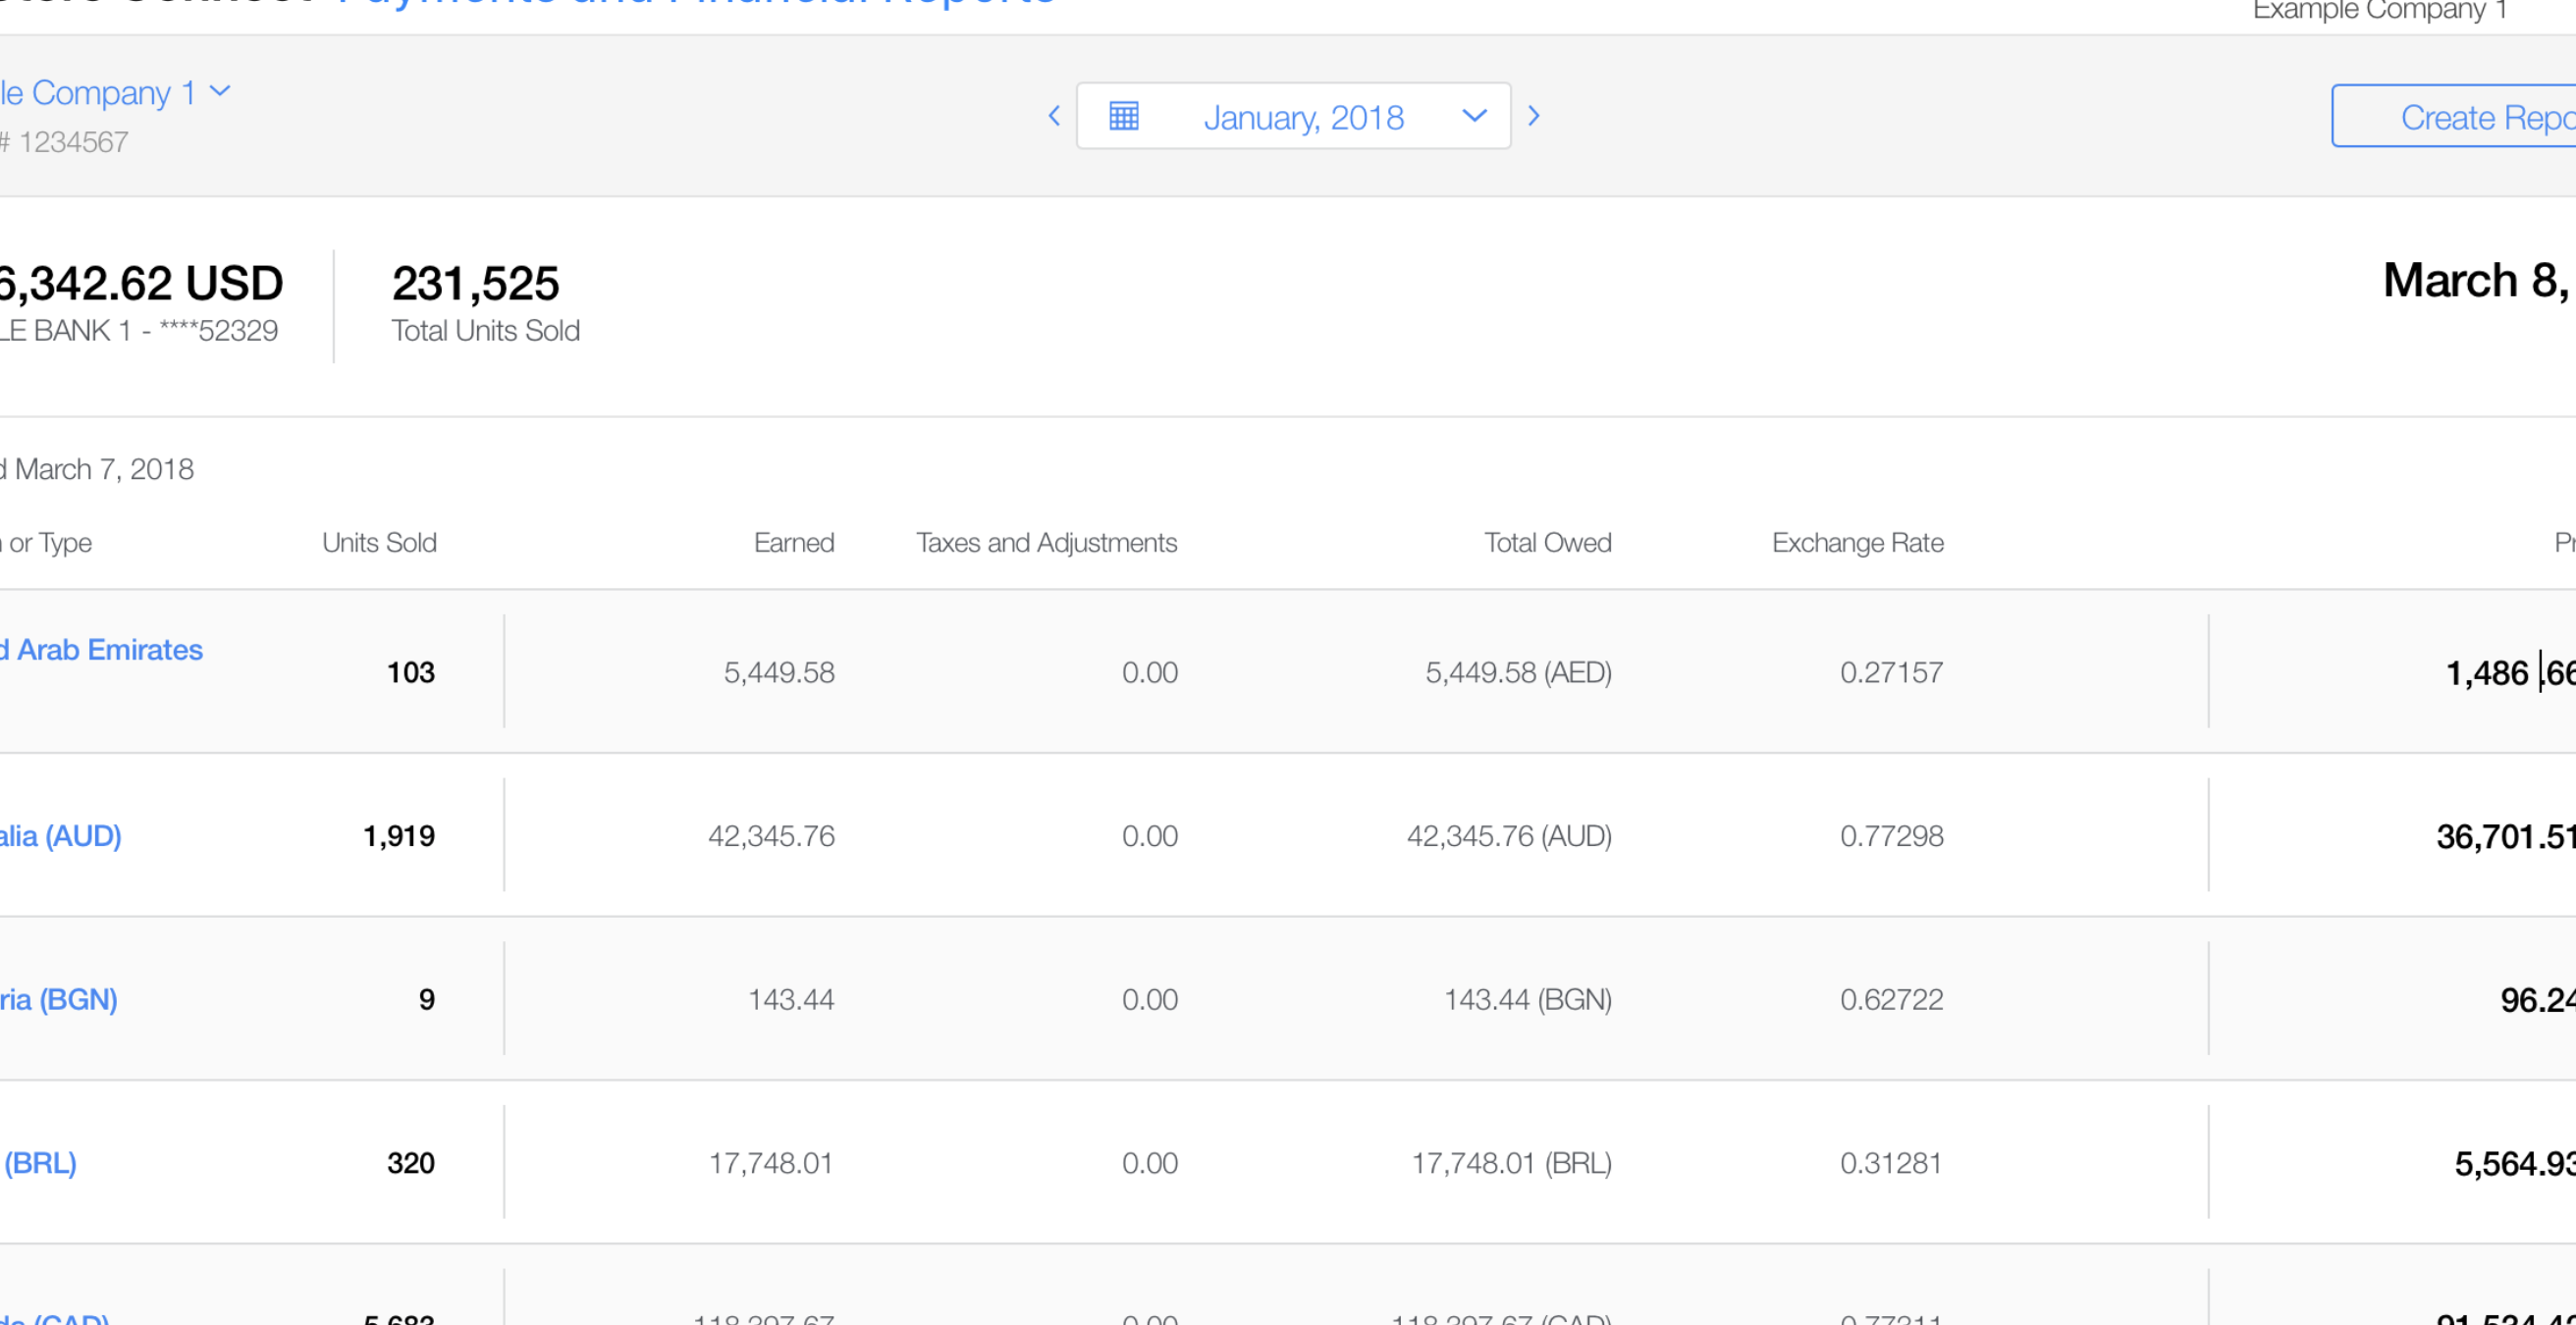Open the Bulgaria (BGN) link
The height and width of the screenshot is (1325, 2576).
coord(58,1000)
